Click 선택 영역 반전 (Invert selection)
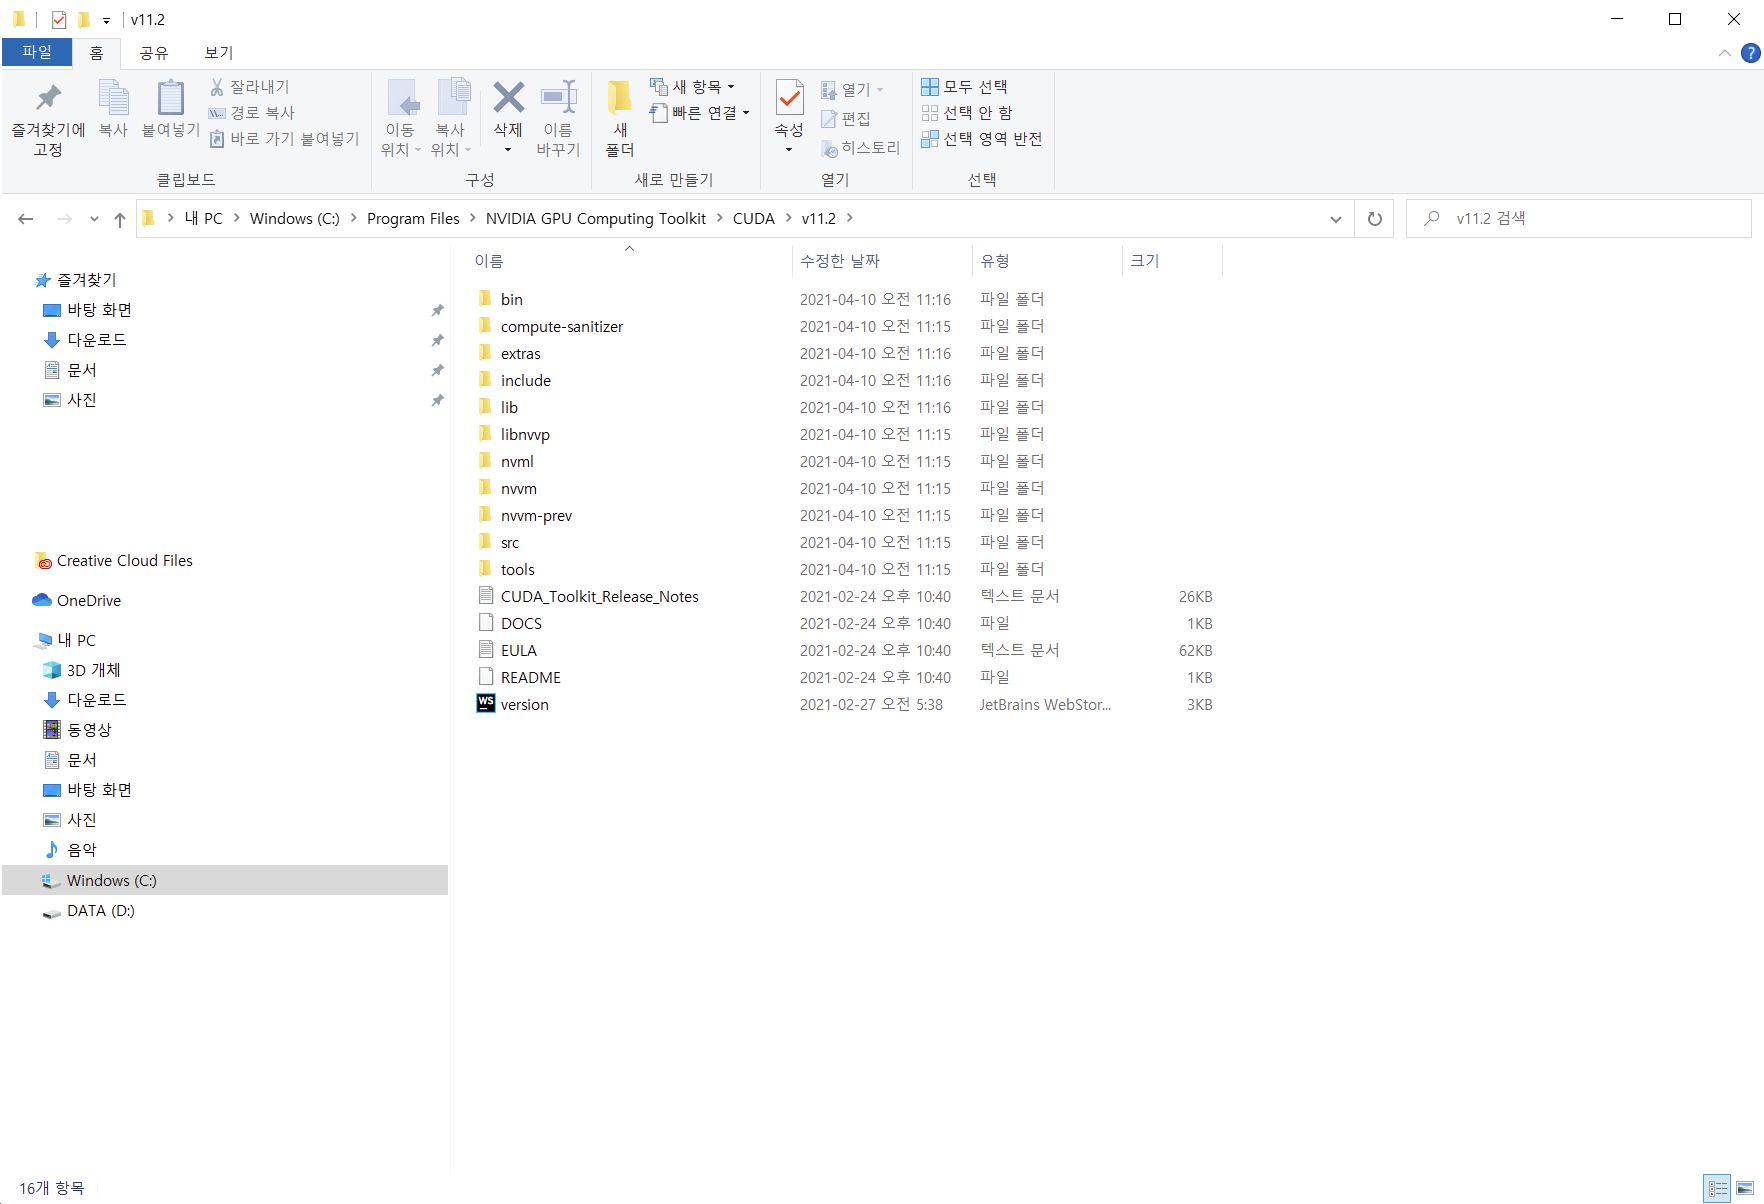This screenshot has height=1204, width=1764. 982,139
